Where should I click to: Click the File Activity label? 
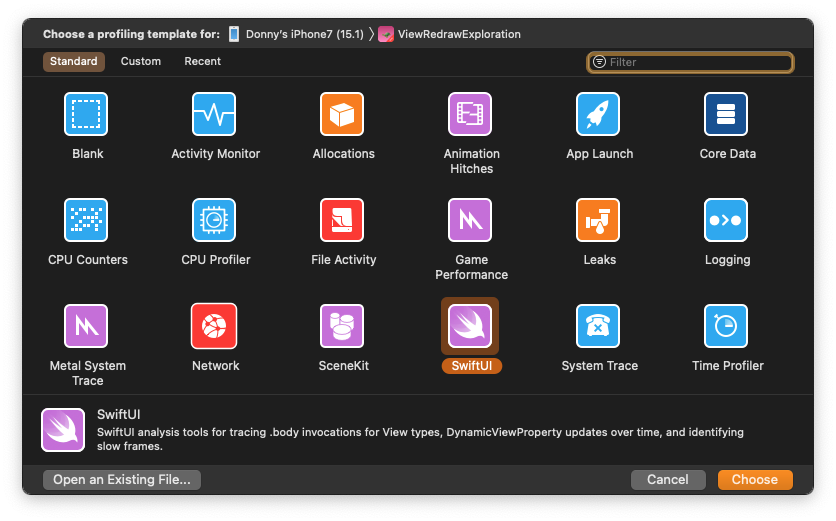point(344,260)
